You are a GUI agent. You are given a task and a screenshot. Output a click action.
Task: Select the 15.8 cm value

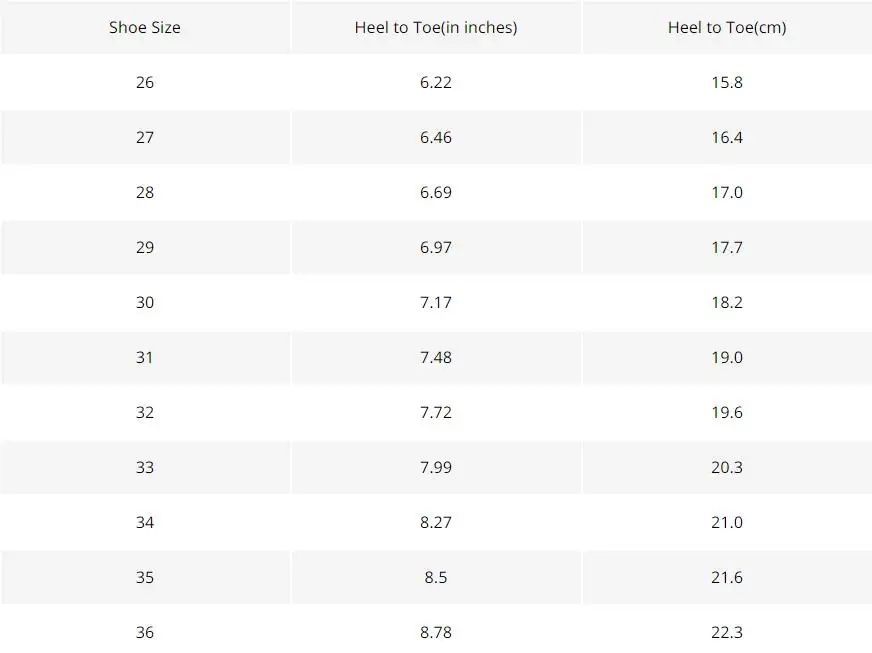pyautogui.click(x=727, y=82)
